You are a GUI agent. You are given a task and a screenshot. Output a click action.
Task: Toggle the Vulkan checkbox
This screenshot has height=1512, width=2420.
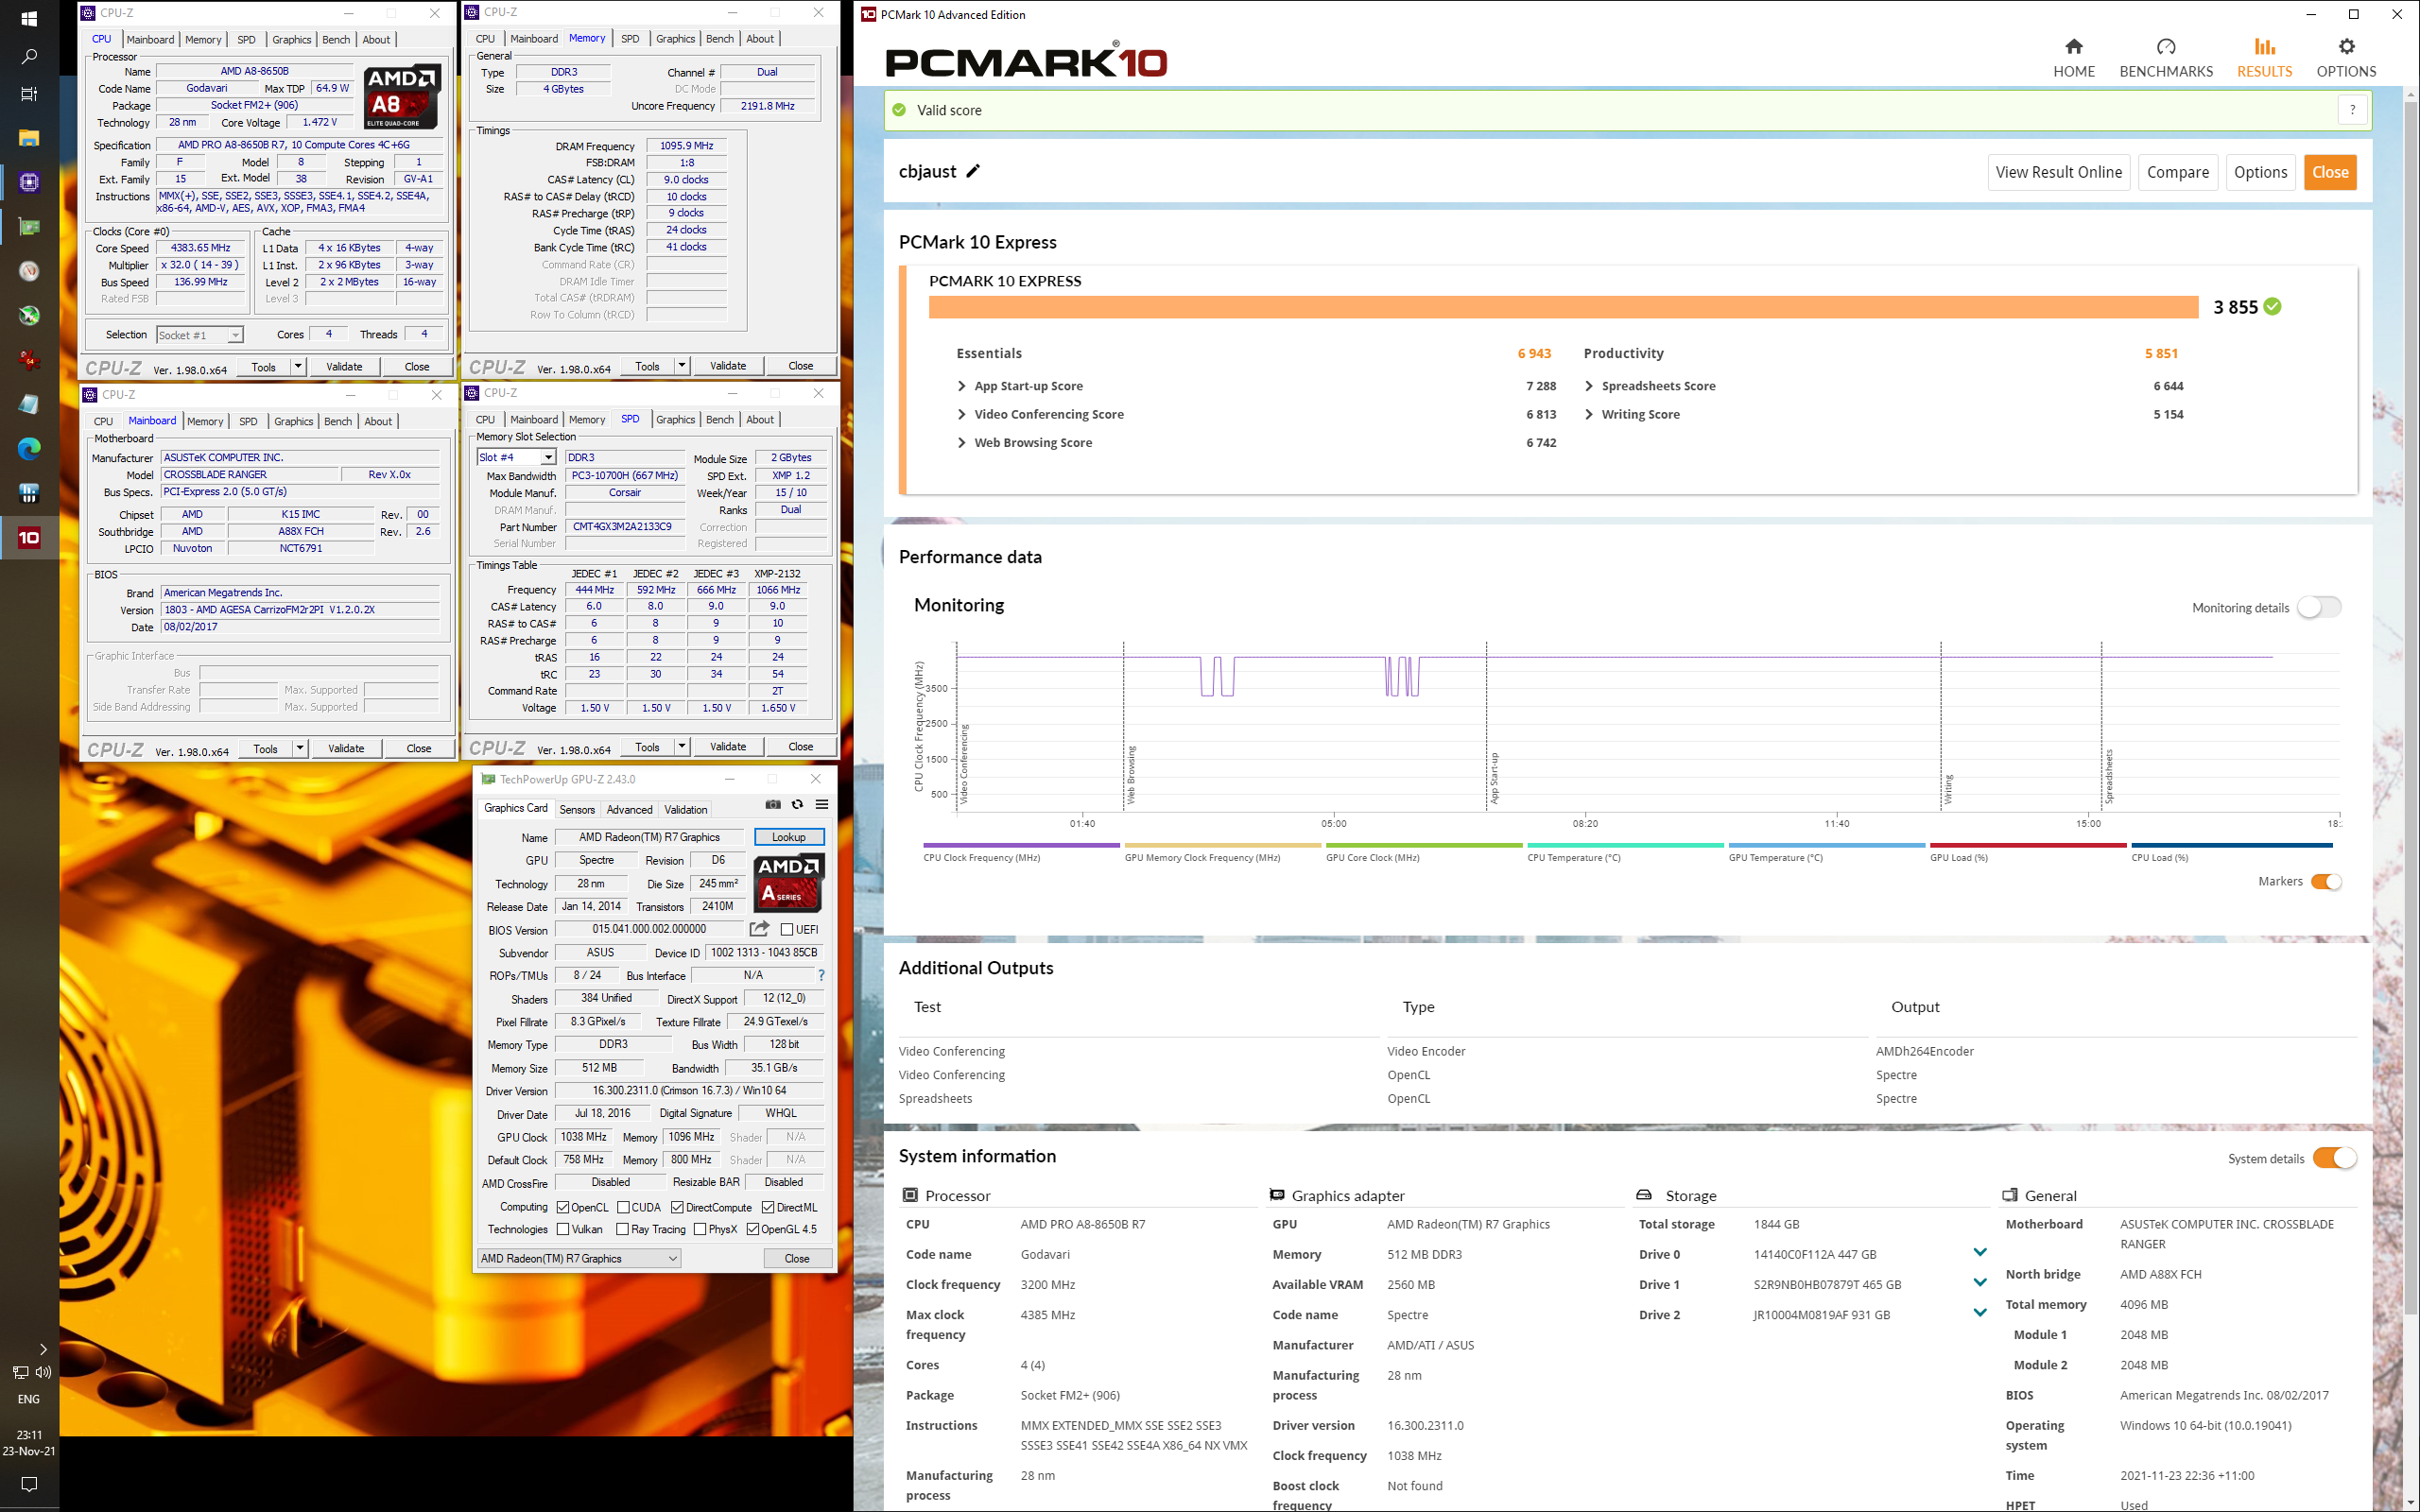[x=562, y=1229]
